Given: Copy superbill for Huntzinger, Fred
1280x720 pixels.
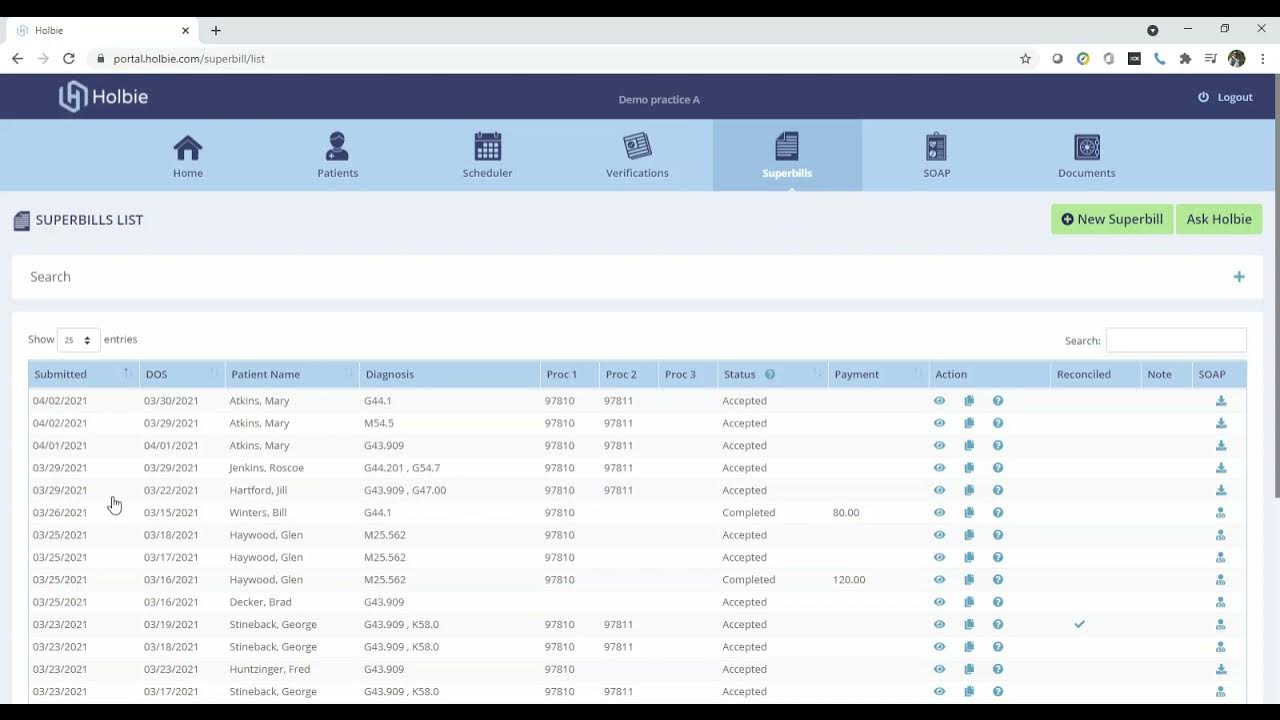Looking at the screenshot, I should coord(969,669).
